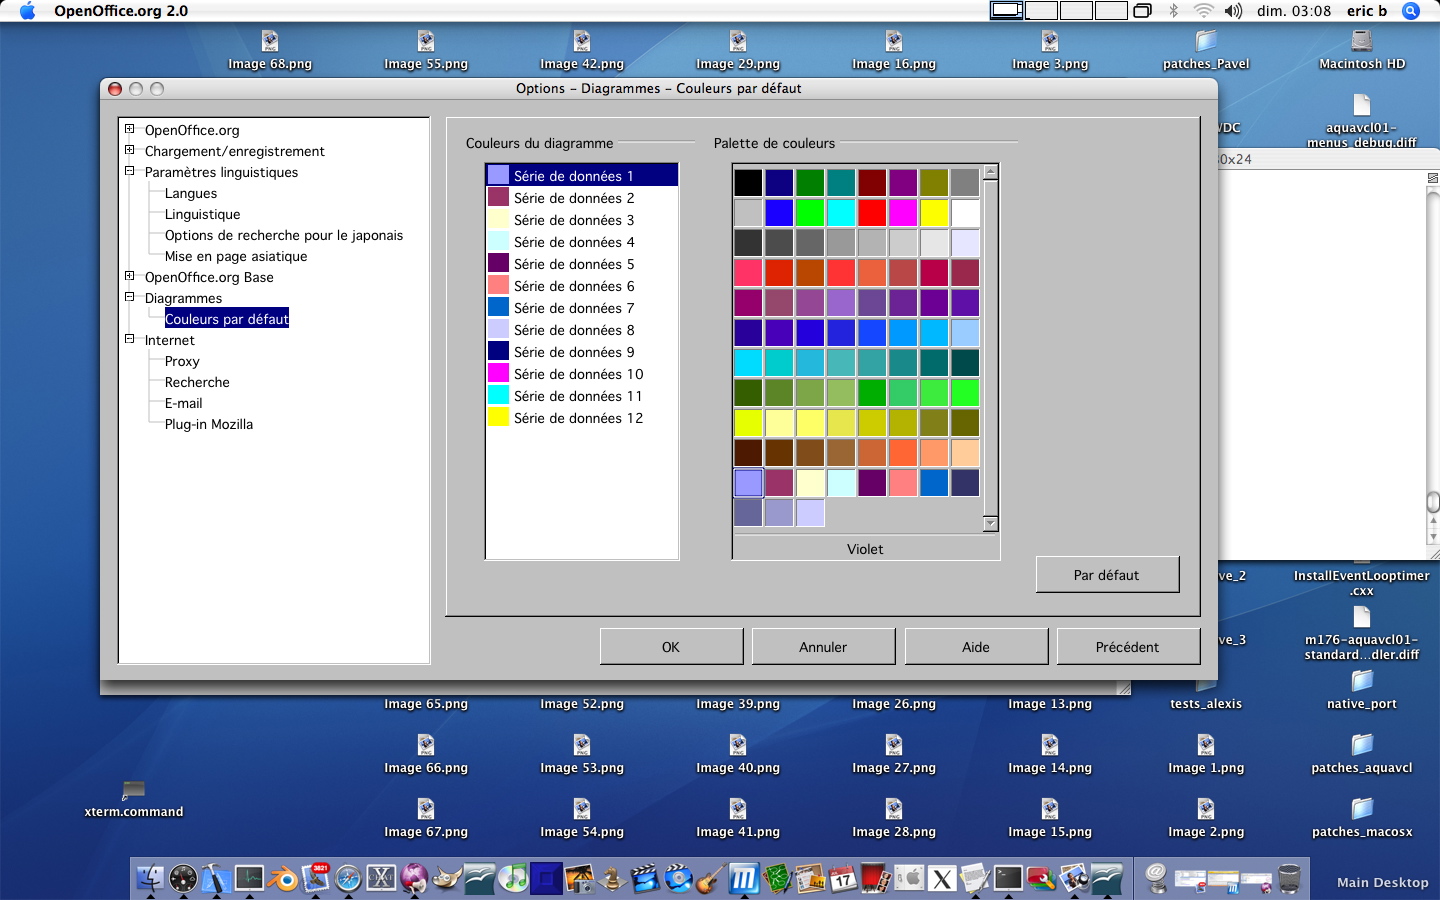This screenshot has height=900, width=1440.
Task: Open the Chess app in Dock
Action: tap(613, 878)
